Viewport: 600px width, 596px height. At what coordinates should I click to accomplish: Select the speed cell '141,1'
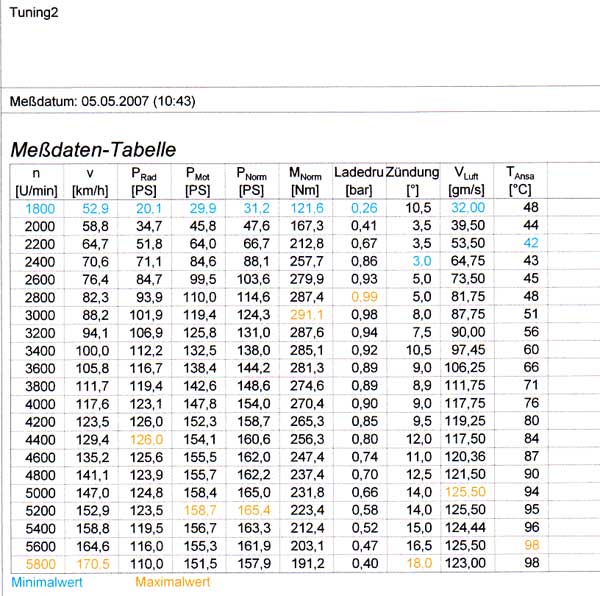click(92, 475)
